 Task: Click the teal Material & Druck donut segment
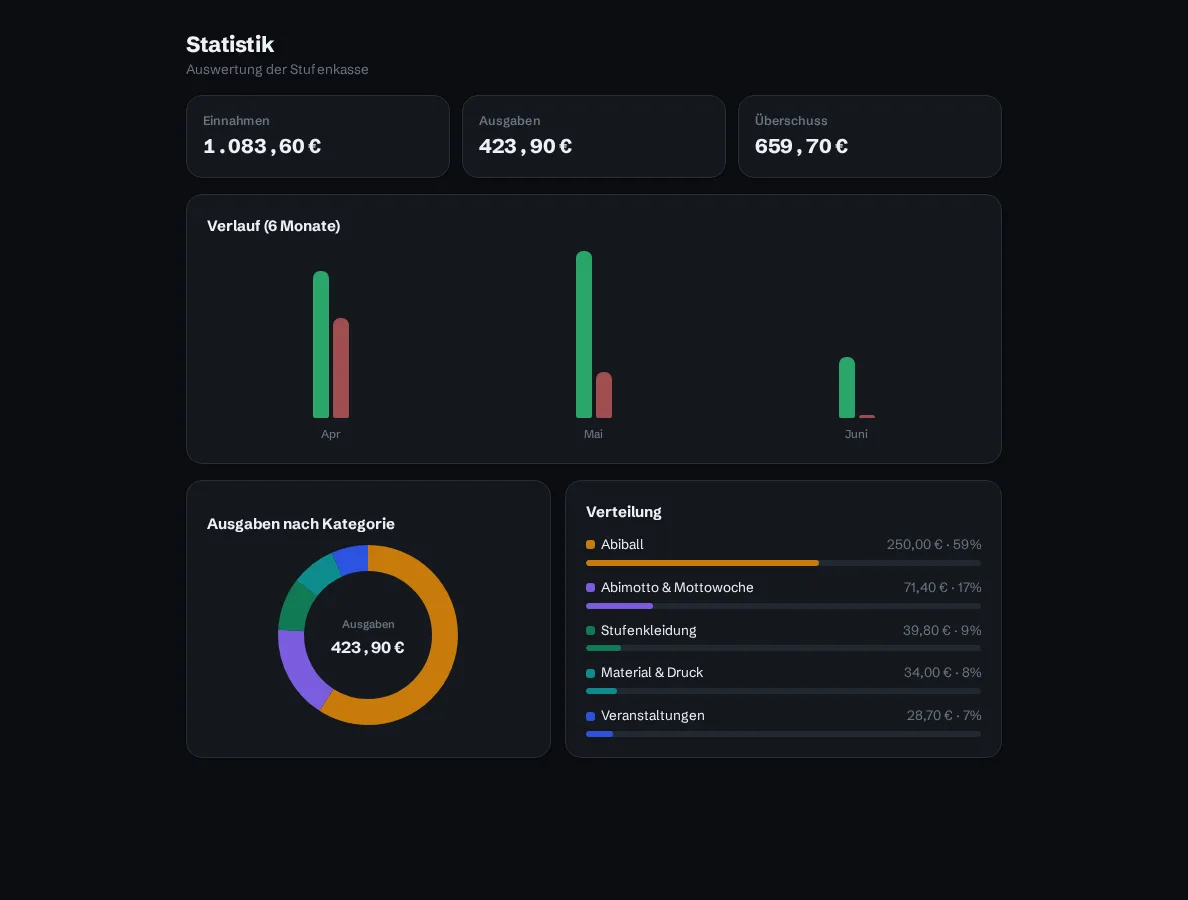[320, 571]
